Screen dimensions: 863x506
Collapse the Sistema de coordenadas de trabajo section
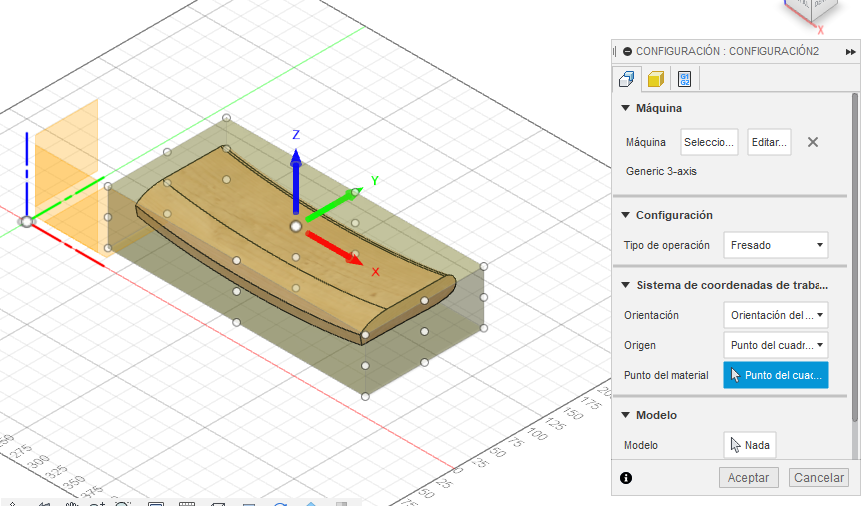pos(626,285)
